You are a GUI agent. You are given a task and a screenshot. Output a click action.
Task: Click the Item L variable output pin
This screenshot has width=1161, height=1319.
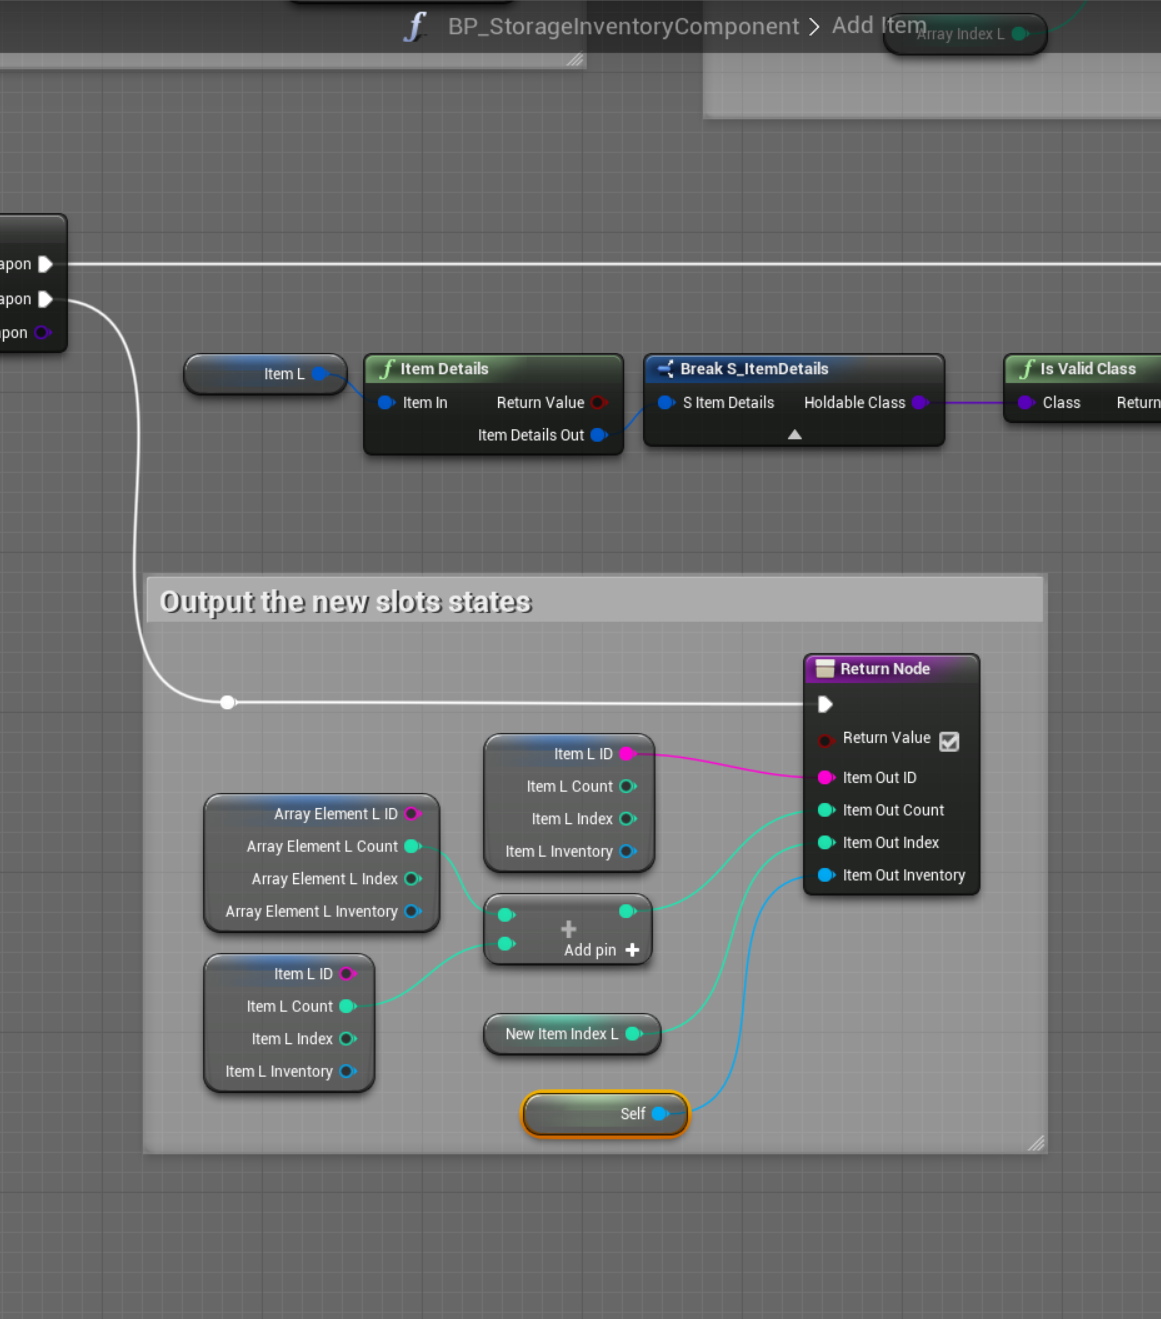(319, 374)
